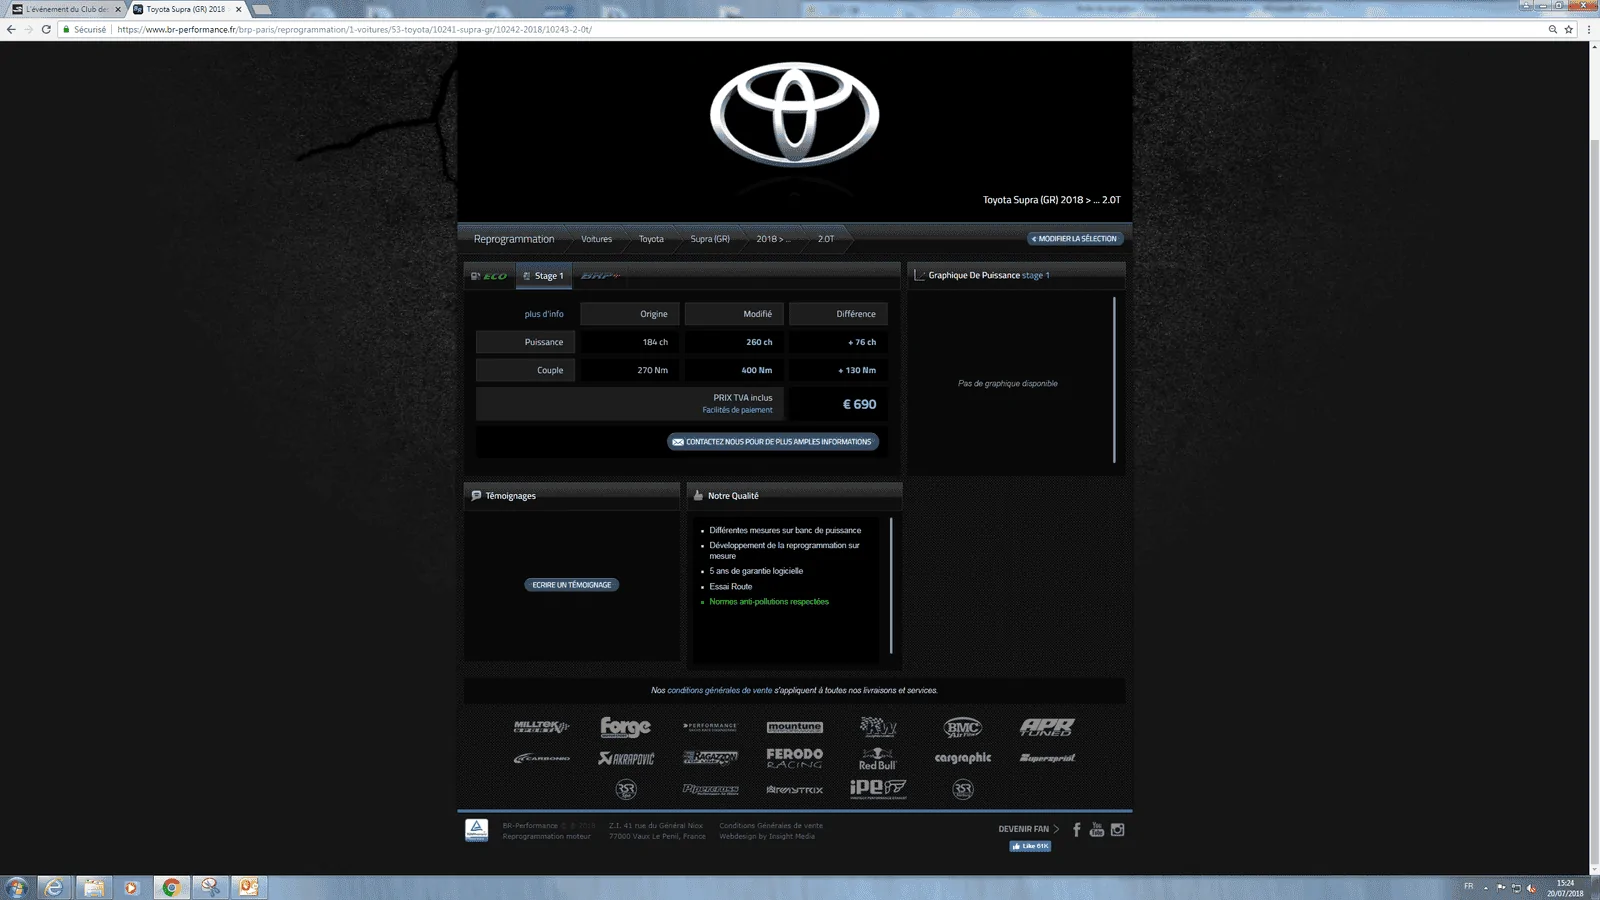The image size is (1600, 900).
Task: Click the Milltek Sport brand logo
Action: pyautogui.click(x=542, y=727)
